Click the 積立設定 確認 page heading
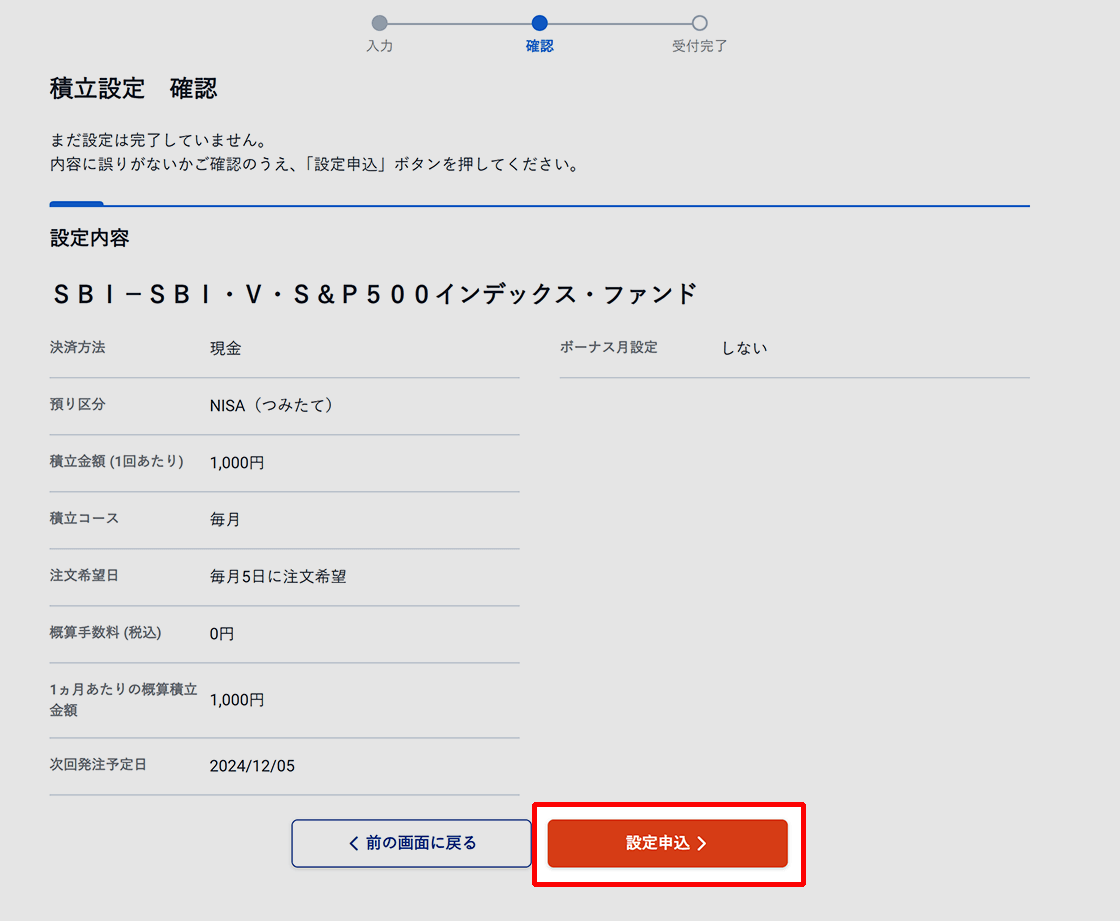 (134, 89)
